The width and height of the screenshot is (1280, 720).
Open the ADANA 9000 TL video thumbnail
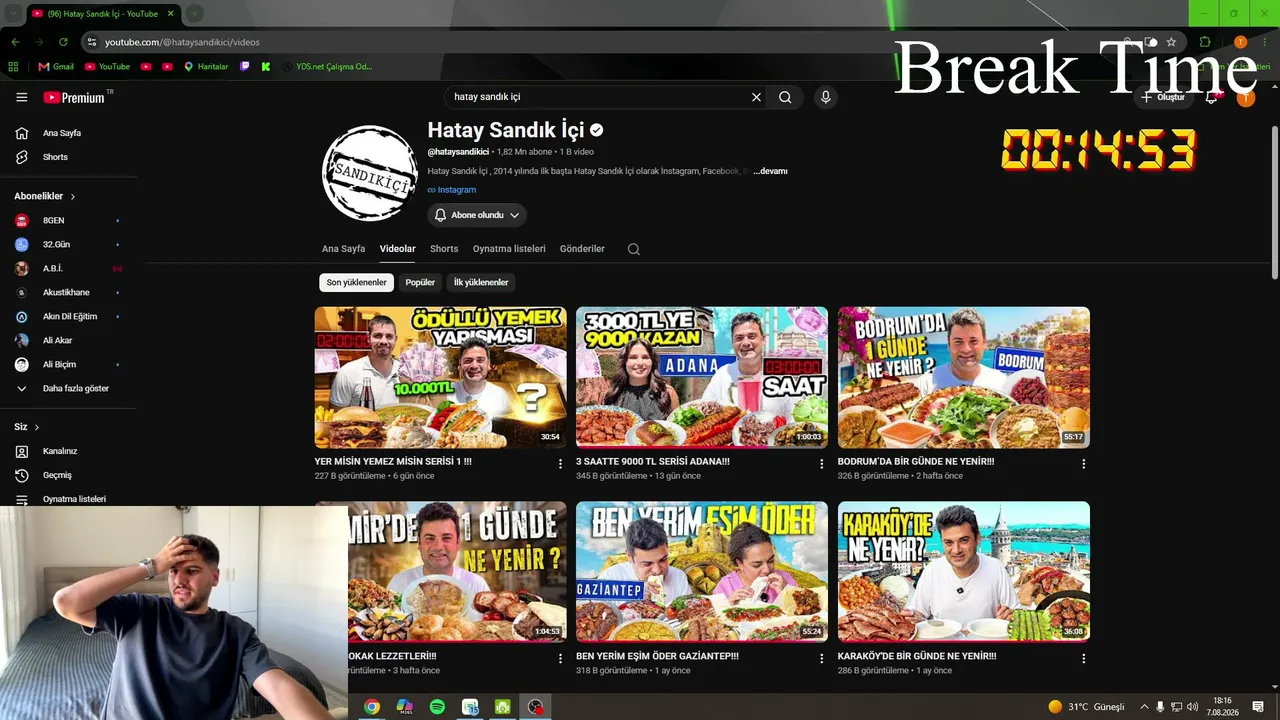[702, 377]
